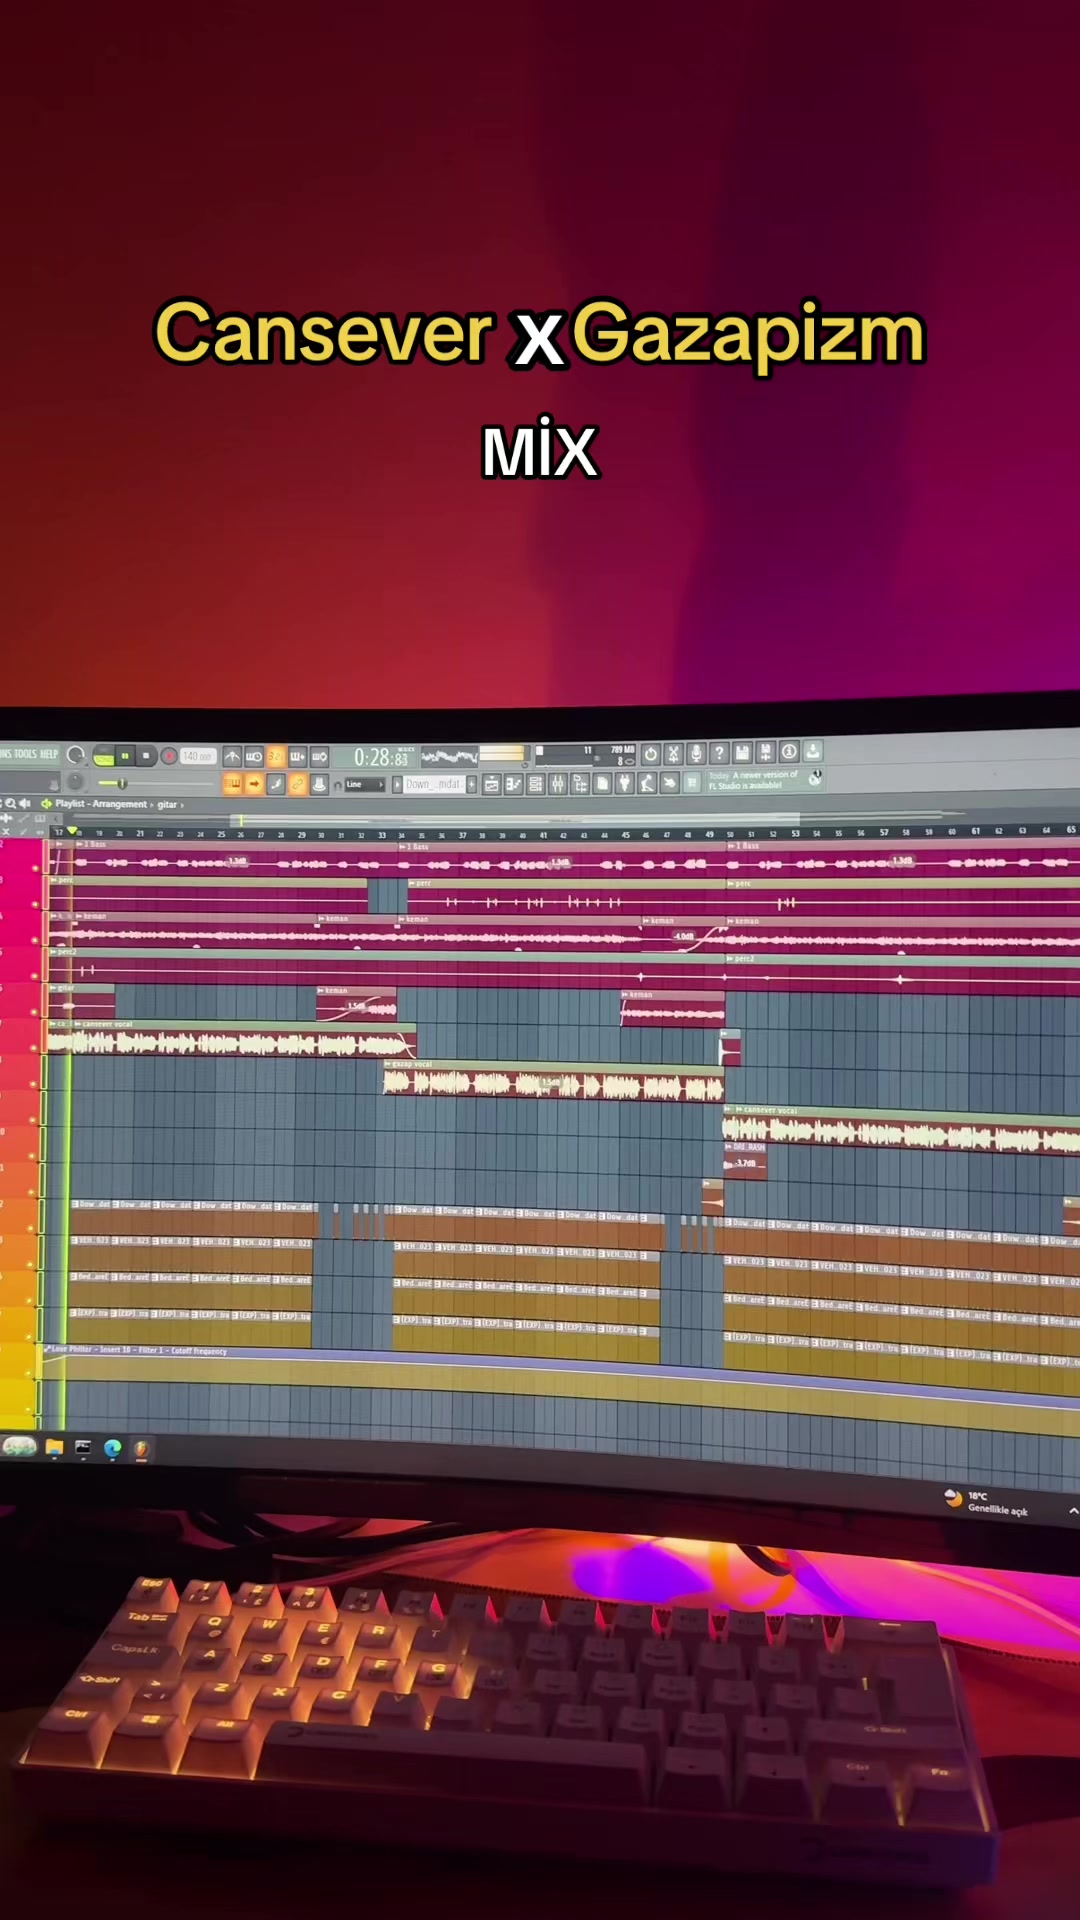Click the playlist speaker playback icon
Viewport: 1080px width, 1920px height.
(x=24, y=804)
